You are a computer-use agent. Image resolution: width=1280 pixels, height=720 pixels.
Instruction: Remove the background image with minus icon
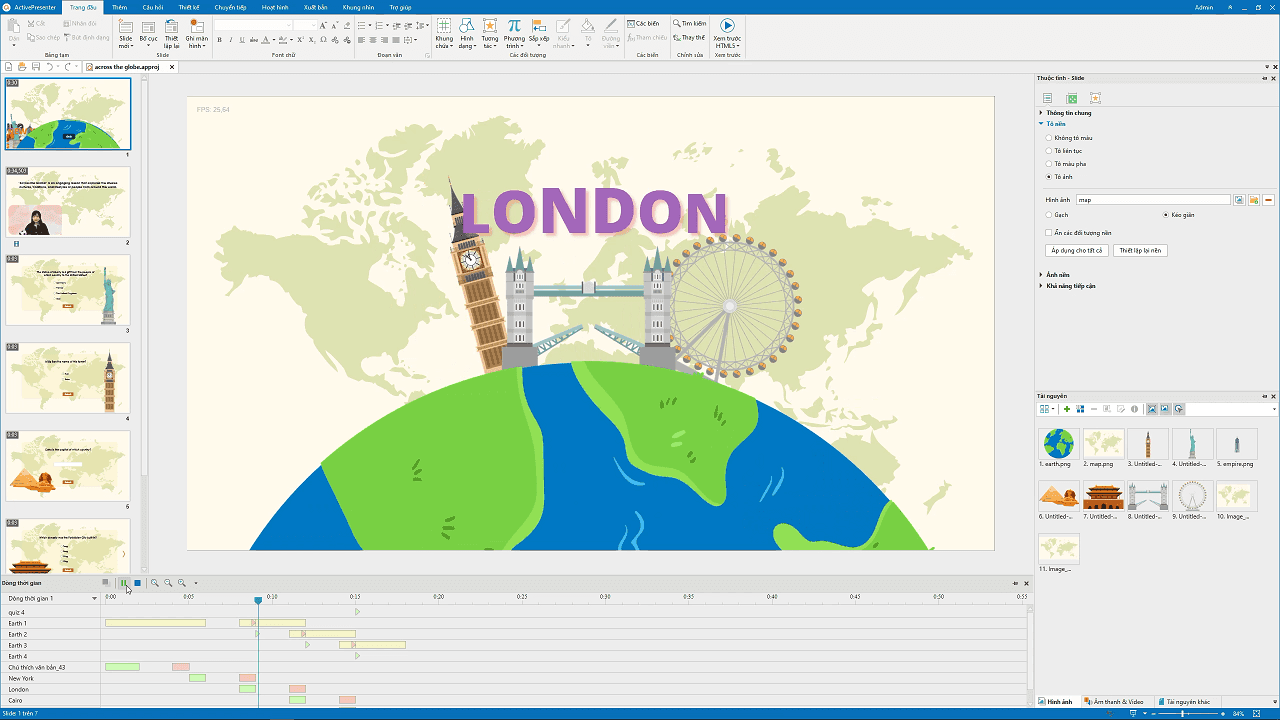click(x=1267, y=200)
